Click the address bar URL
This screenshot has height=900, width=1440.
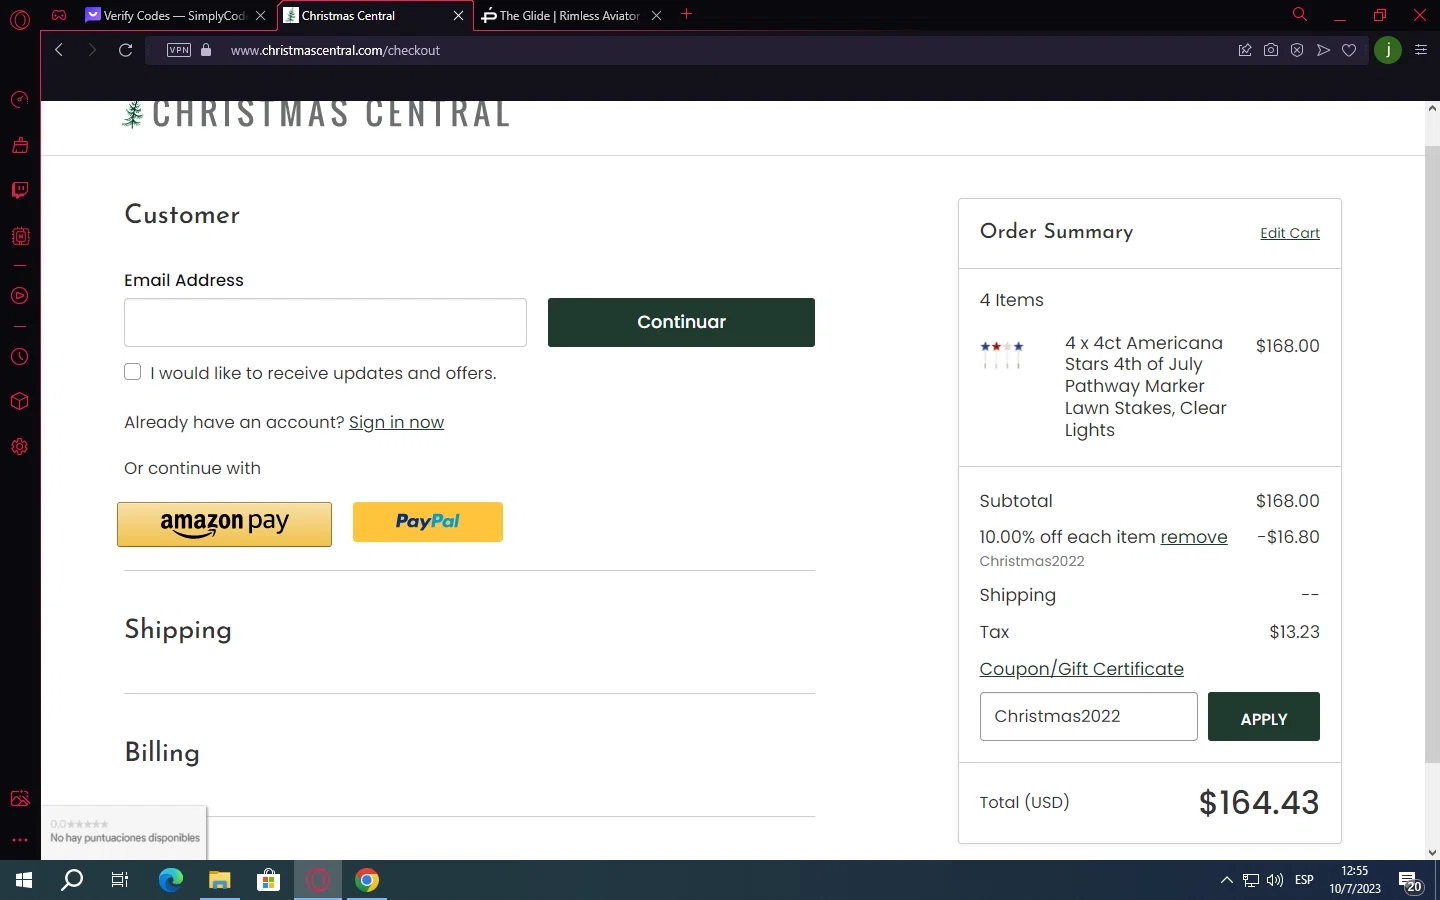click(x=335, y=50)
